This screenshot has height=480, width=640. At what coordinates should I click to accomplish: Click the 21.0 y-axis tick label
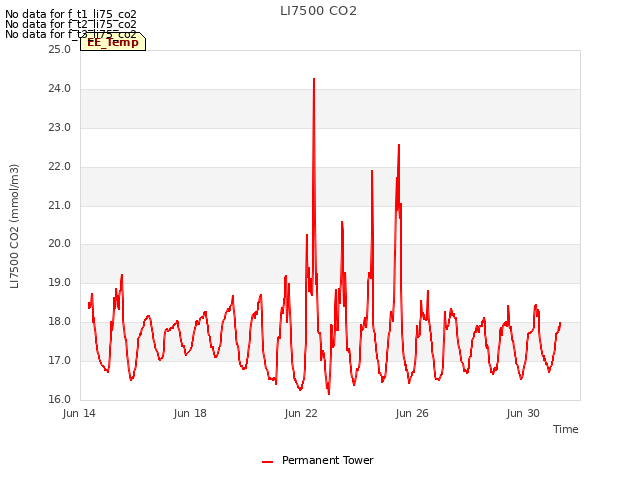(60, 205)
